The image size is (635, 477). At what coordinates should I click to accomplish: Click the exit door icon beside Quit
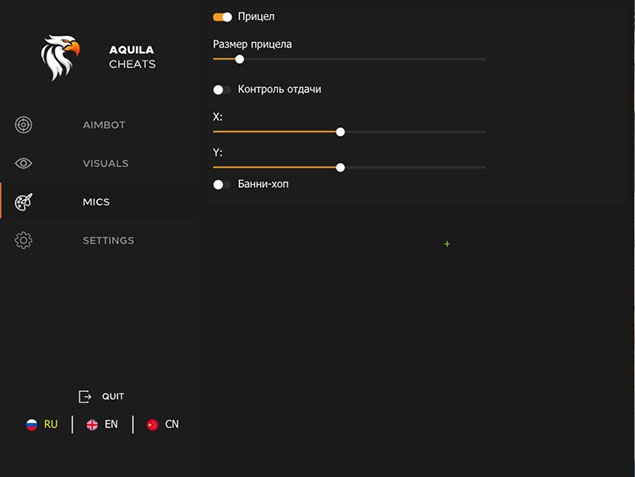tap(85, 396)
